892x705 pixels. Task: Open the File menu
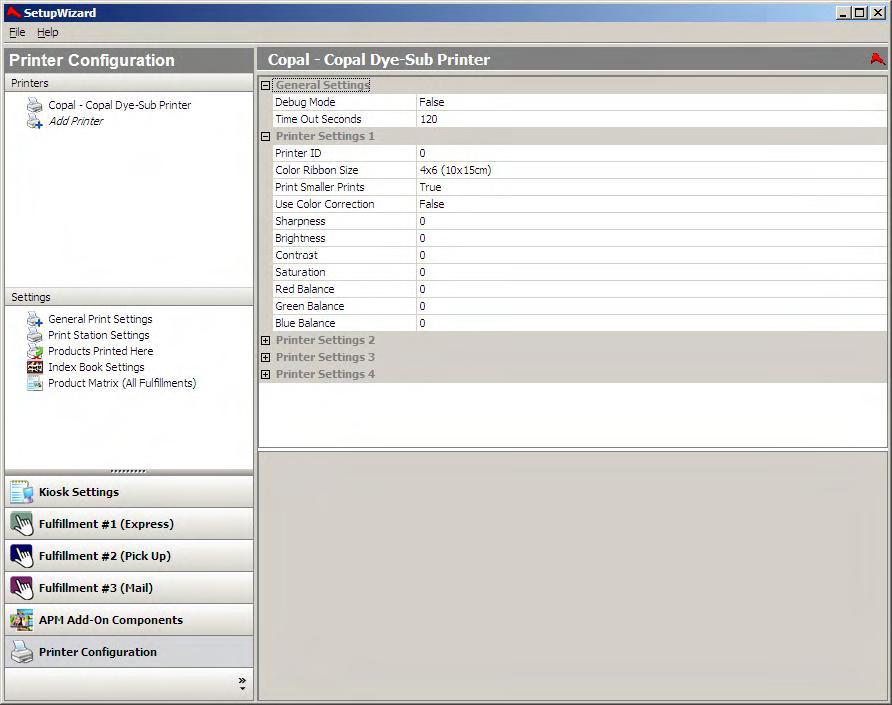coord(17,32)
